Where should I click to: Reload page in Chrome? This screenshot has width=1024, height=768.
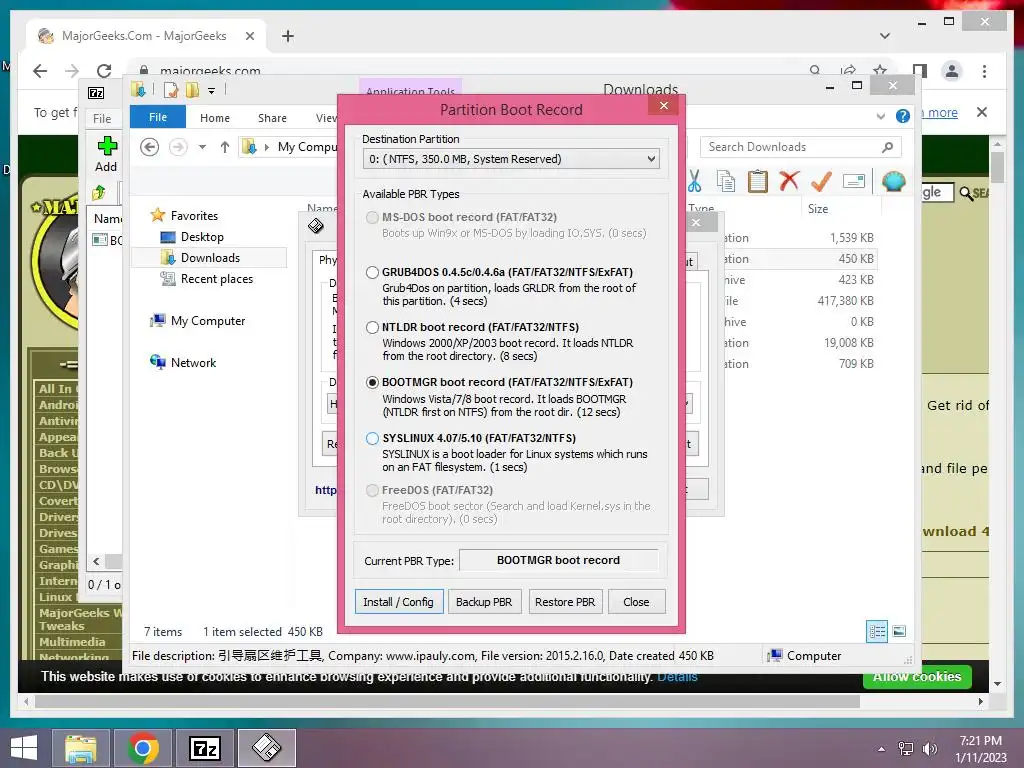coord(104,71)
